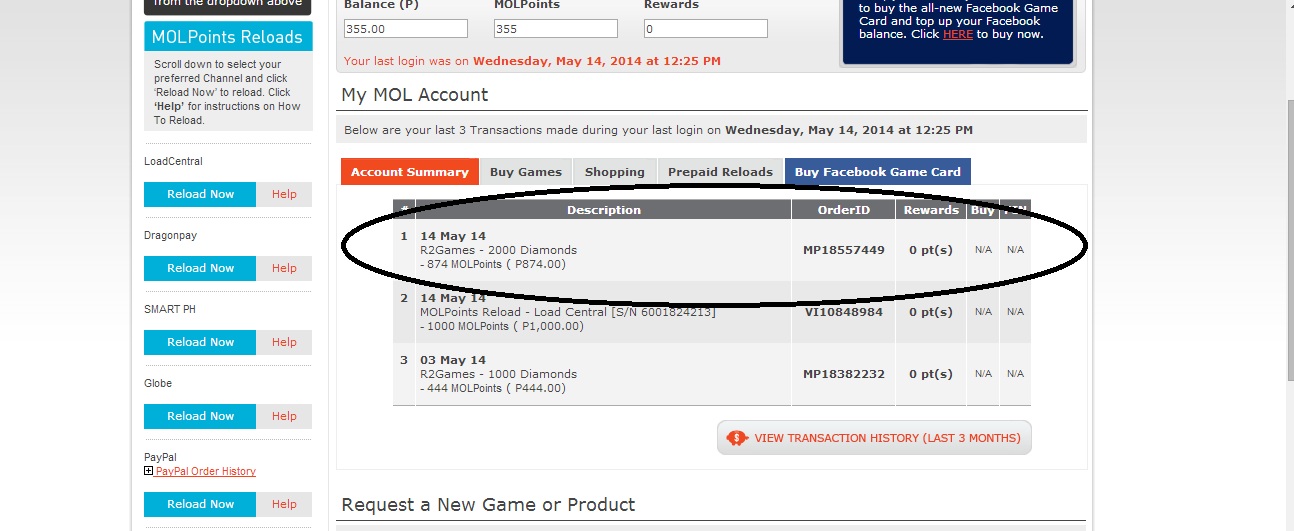Open the Buy Facebook Game Card tab

pos(878,172)
